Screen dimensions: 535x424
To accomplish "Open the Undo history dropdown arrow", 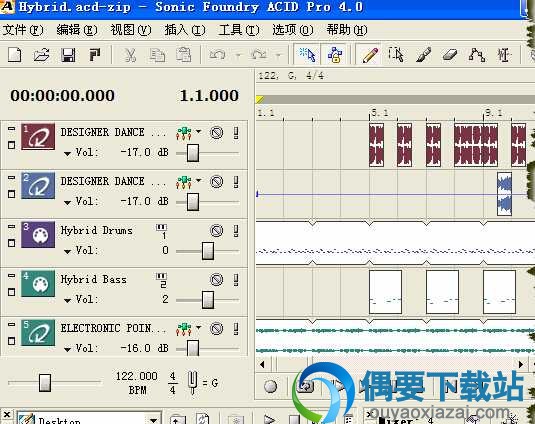I will (238, 55).
